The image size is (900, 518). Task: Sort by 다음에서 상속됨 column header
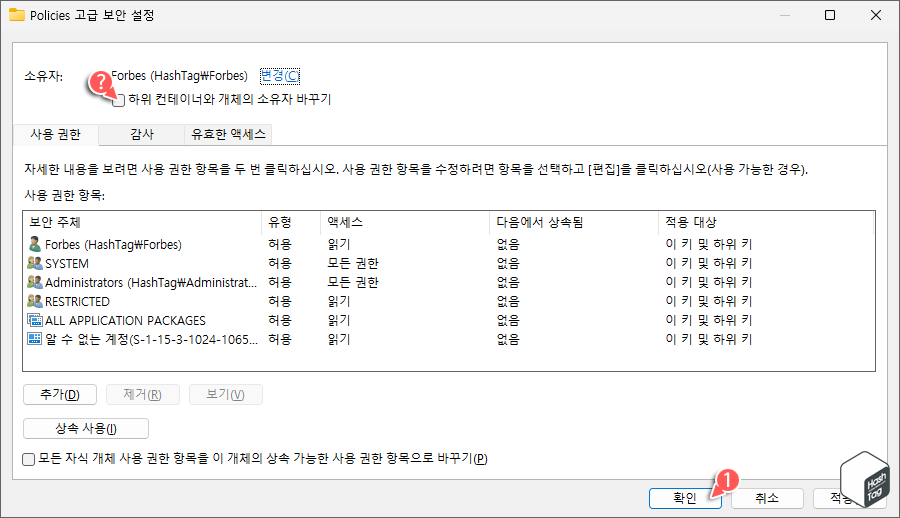pyautogui.click(x=574, y=222)
